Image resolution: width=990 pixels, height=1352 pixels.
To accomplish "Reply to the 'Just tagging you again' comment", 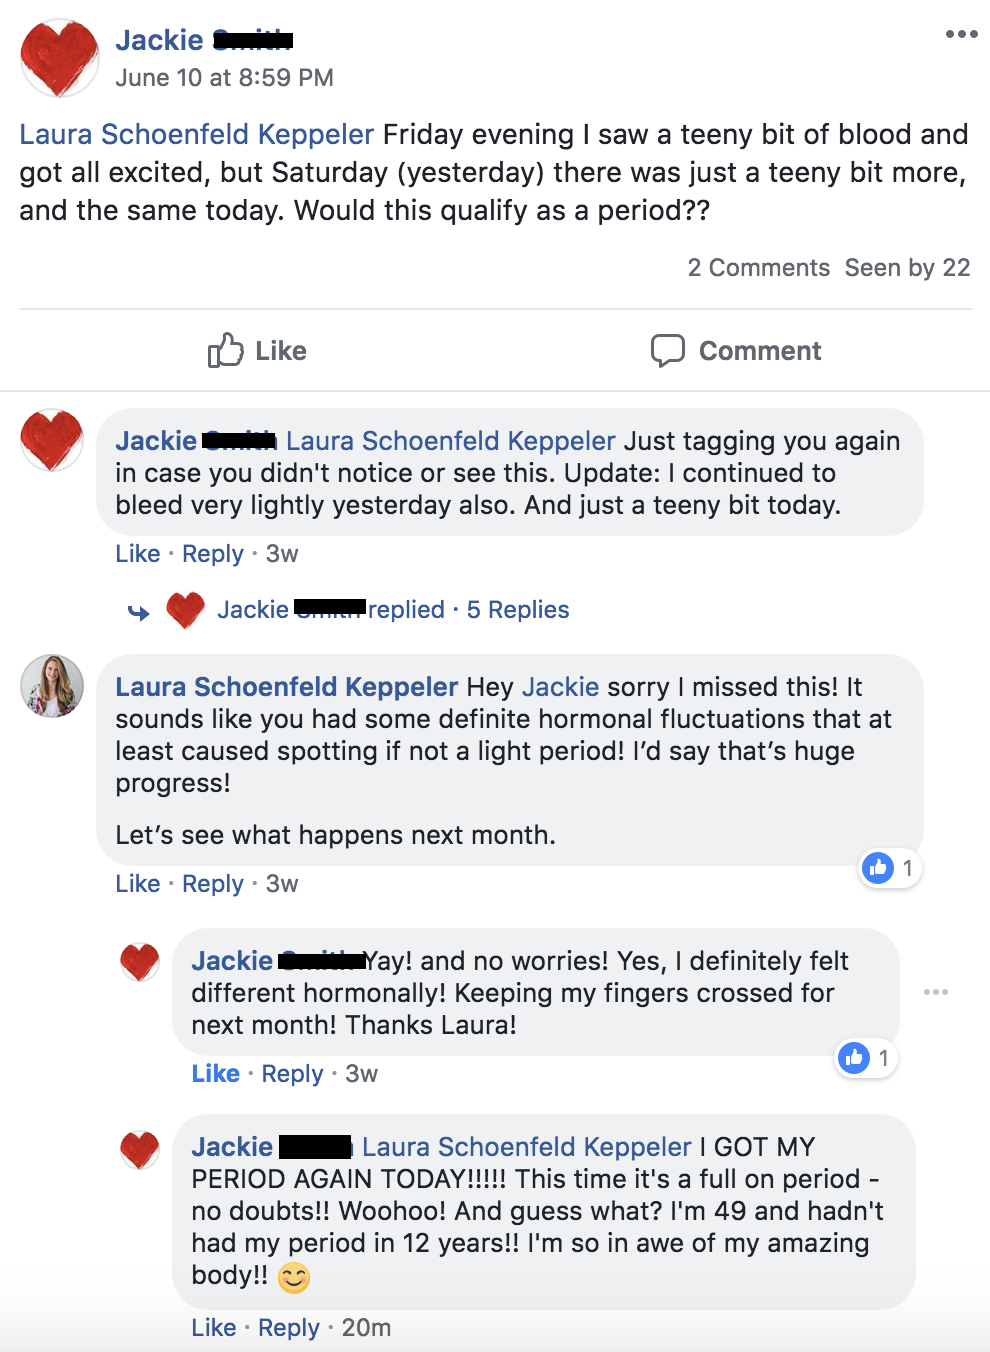I will click(x=212, y=554).
